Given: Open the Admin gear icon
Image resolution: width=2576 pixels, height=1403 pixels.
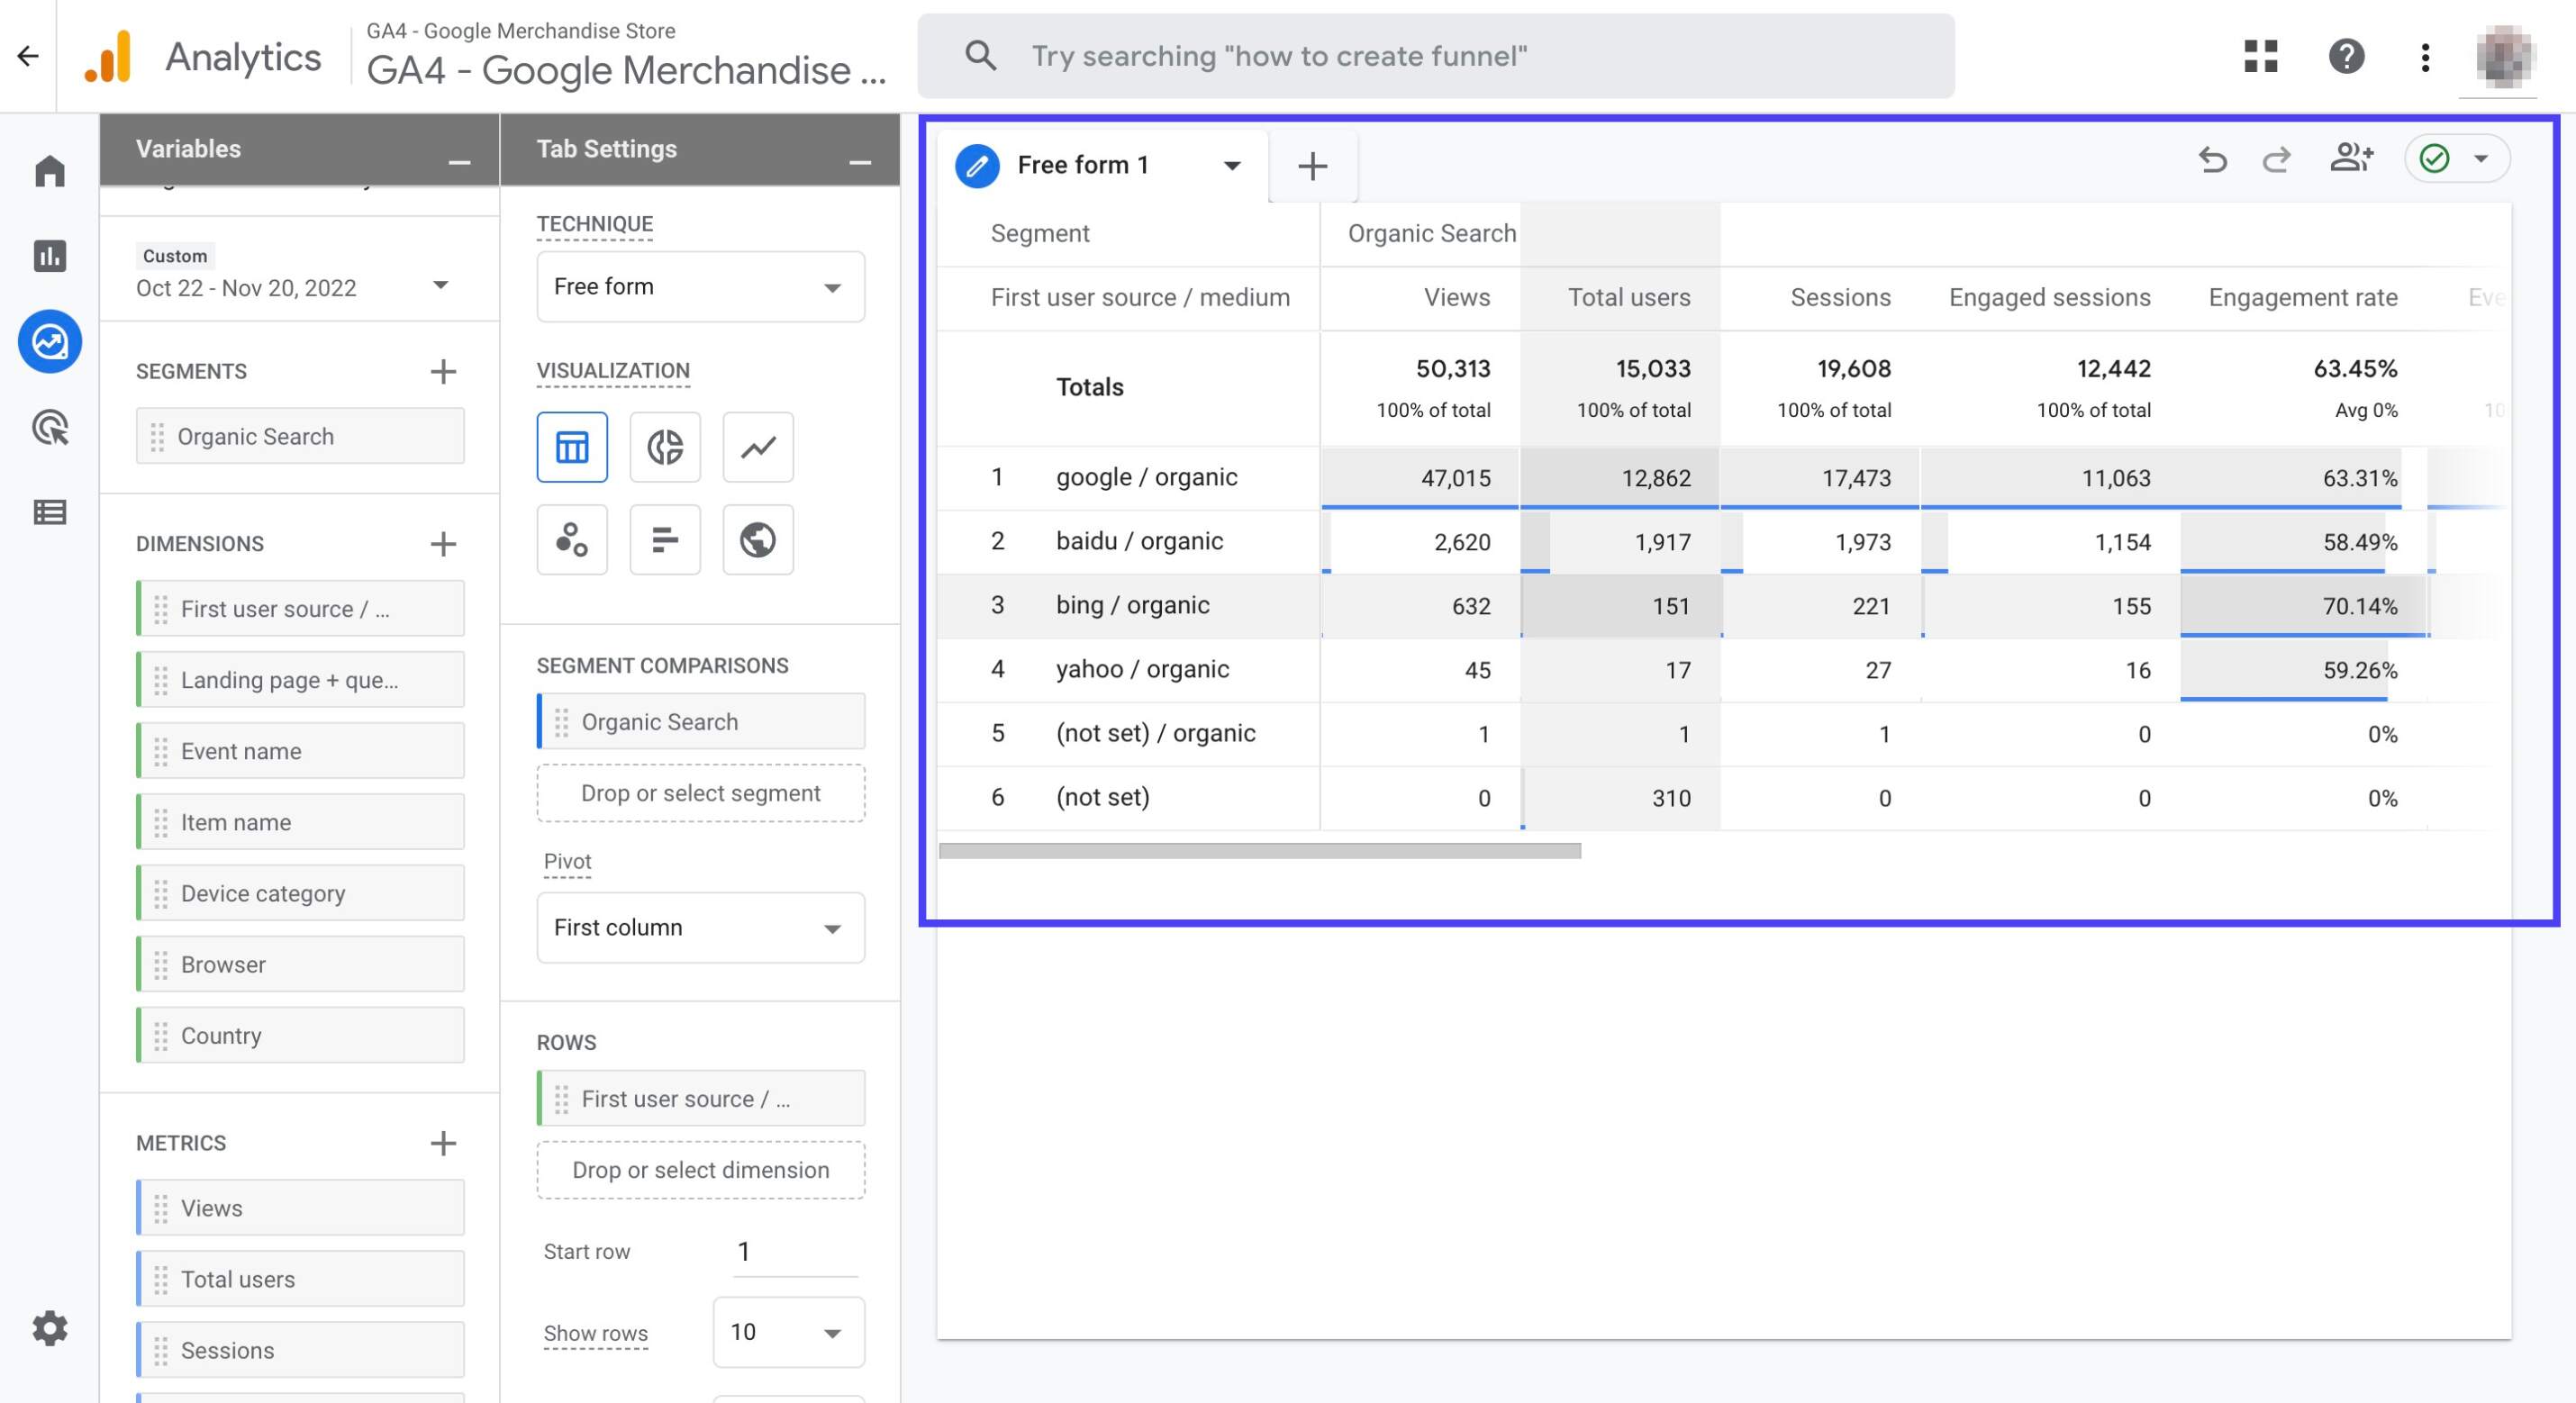Looking at the screenshot, I should coord(49,1328).
